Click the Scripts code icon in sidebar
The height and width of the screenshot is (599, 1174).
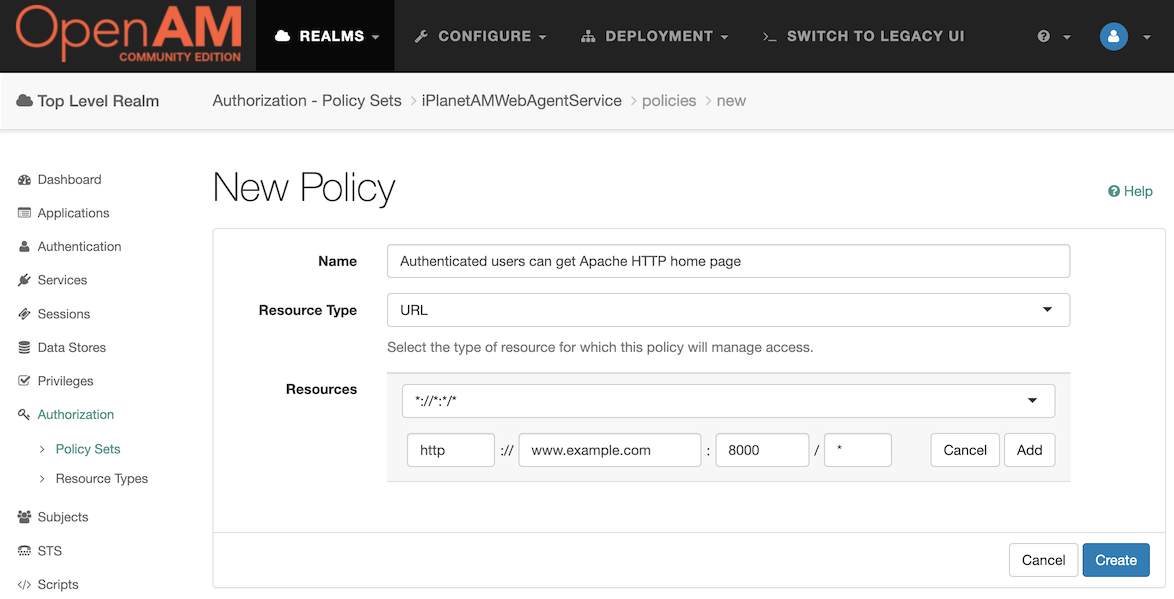coord(24,584)
